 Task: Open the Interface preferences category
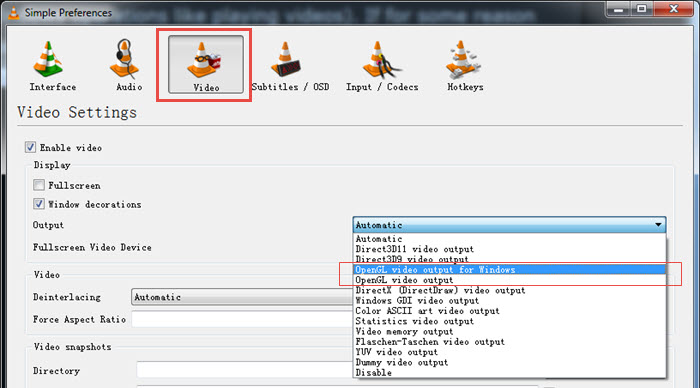(x=52, y=65)
